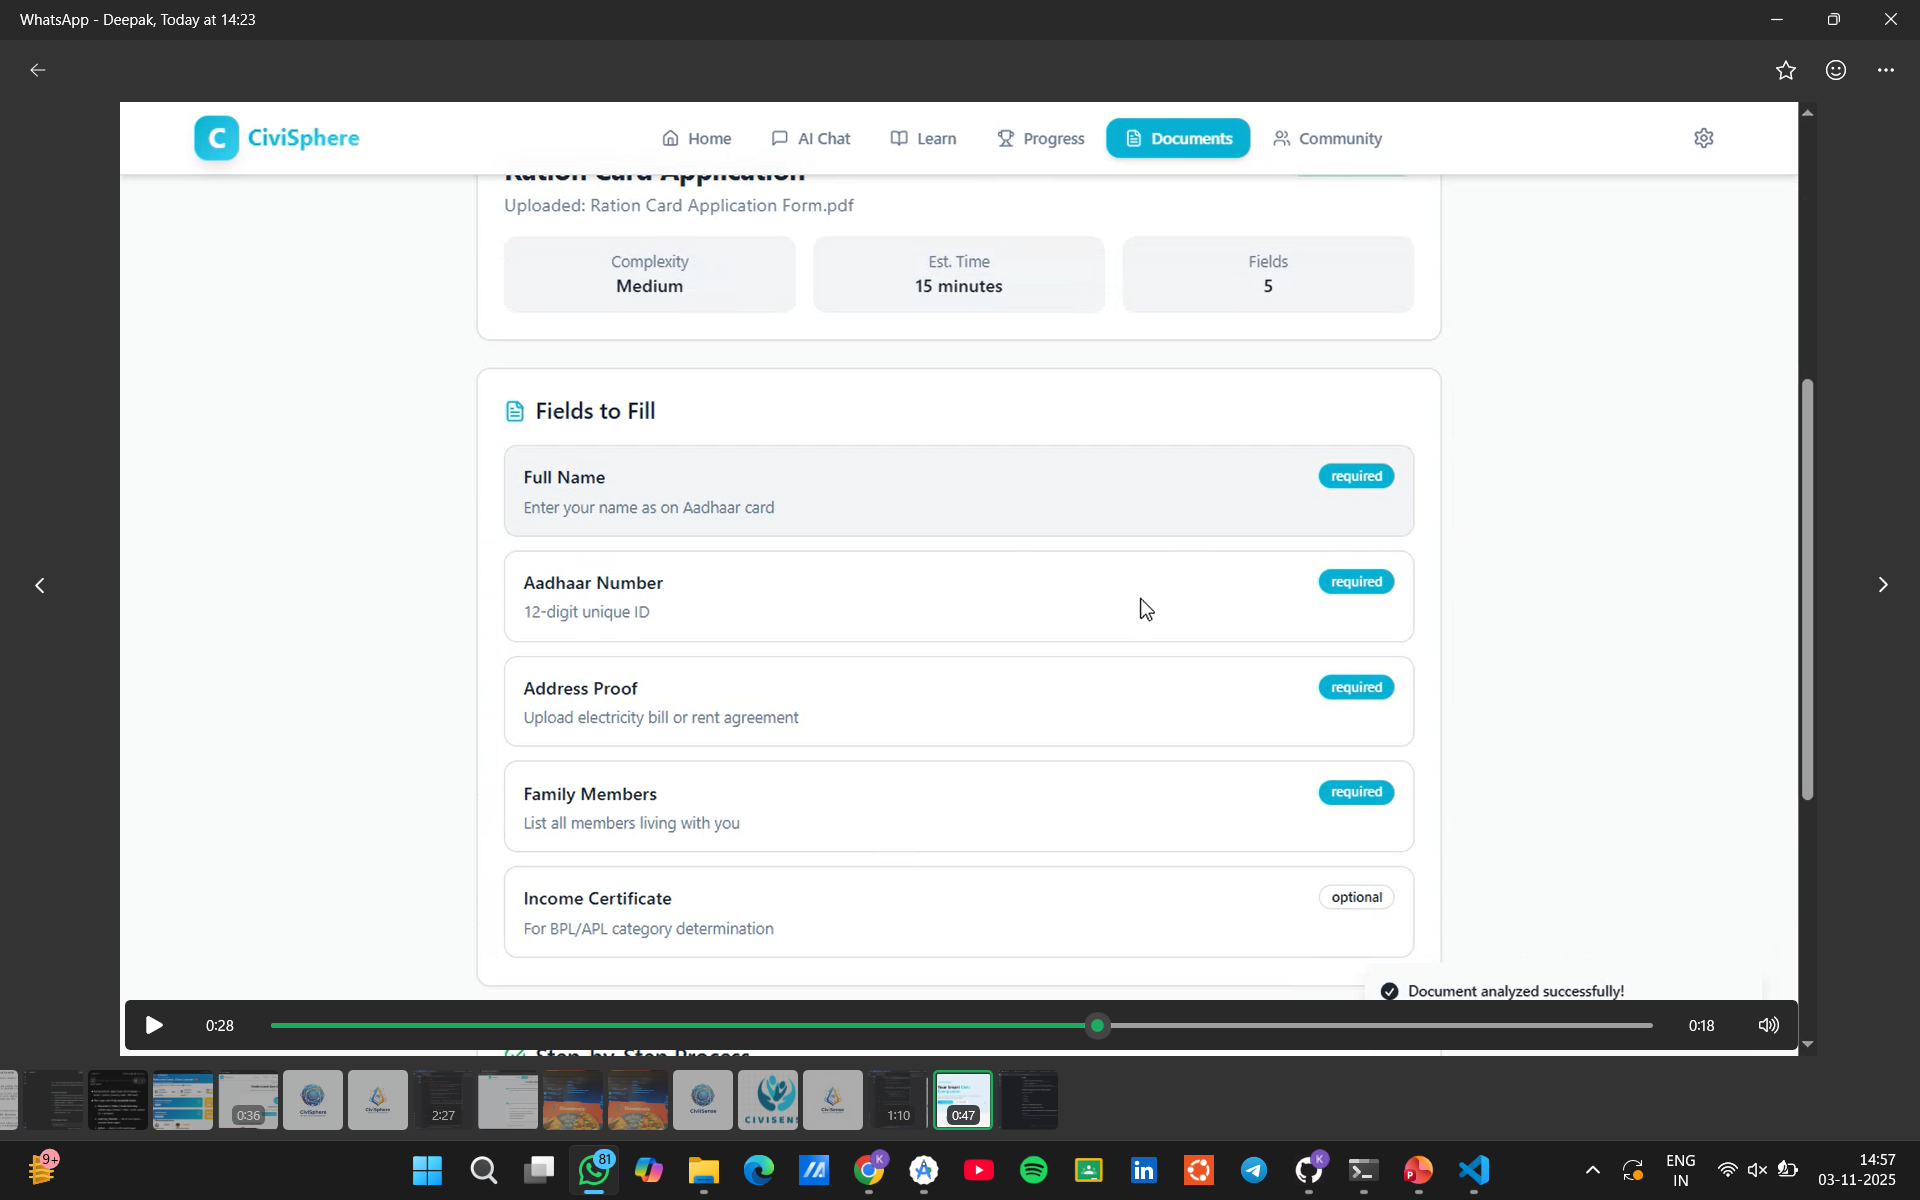The width and height of the screenshot is (1920, 1200).
Task: Play the paused video
Action: [154, 1025]
